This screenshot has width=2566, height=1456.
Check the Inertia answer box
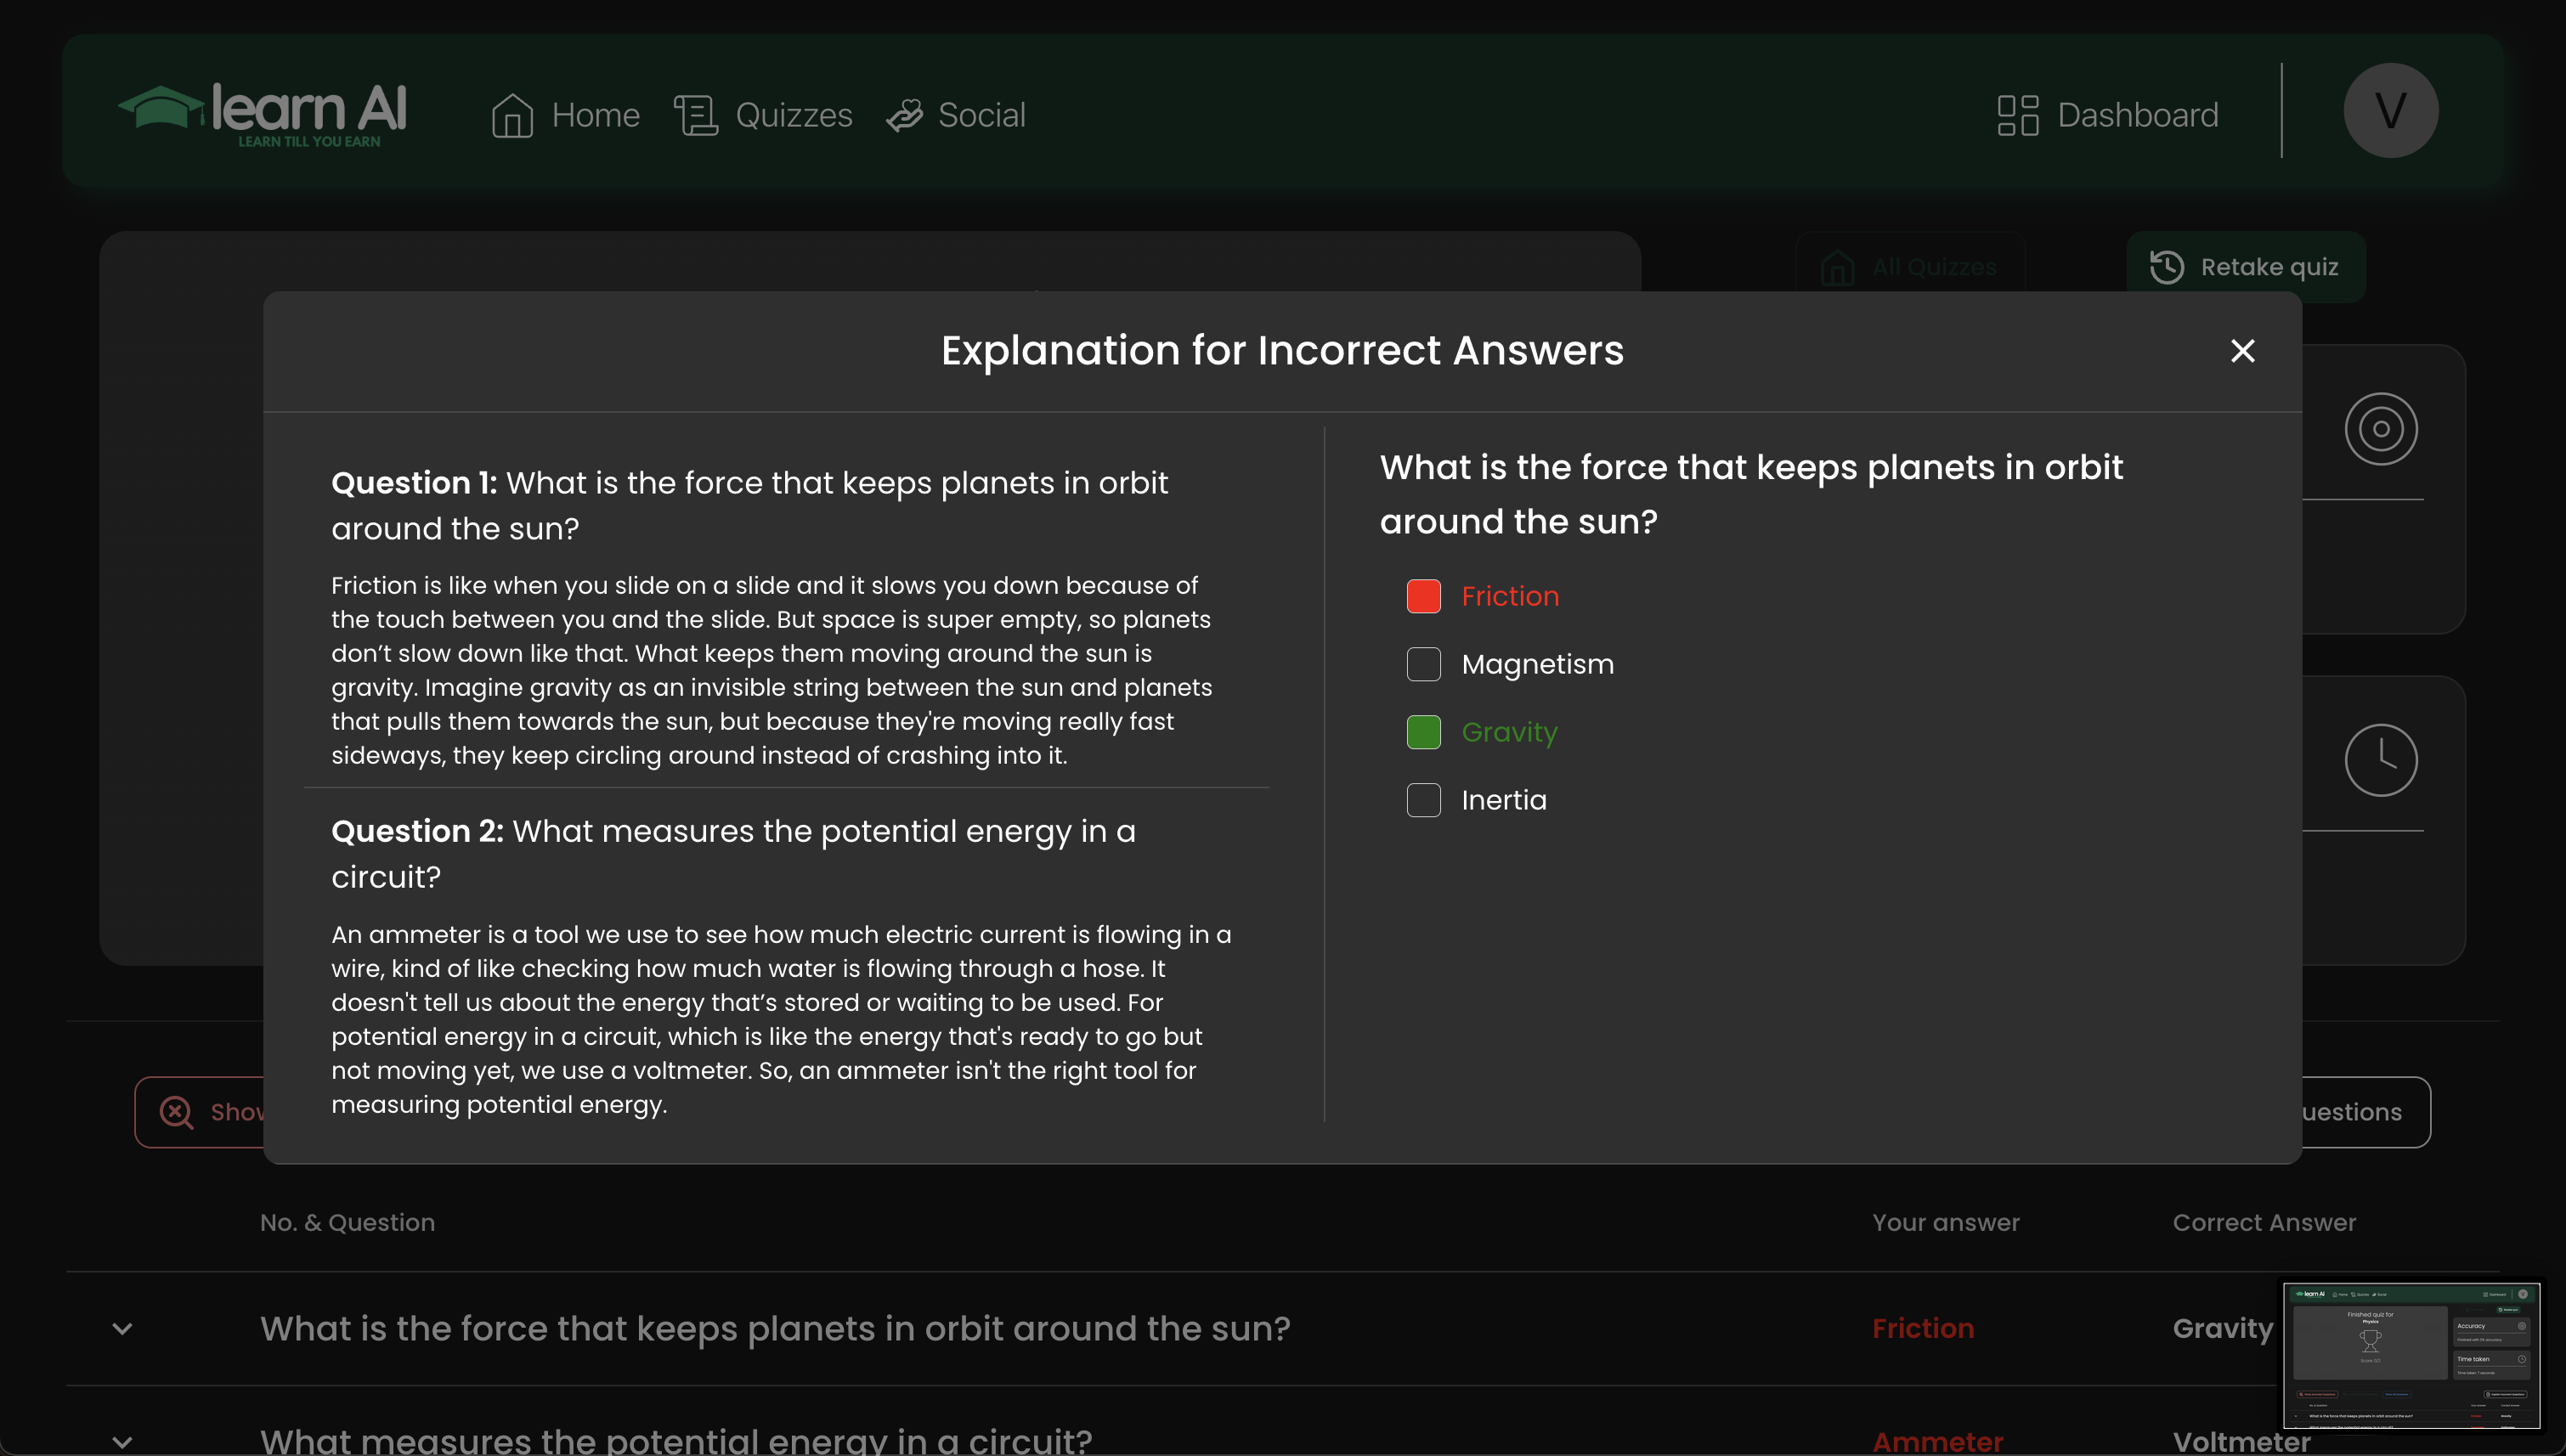point(1423,800)
